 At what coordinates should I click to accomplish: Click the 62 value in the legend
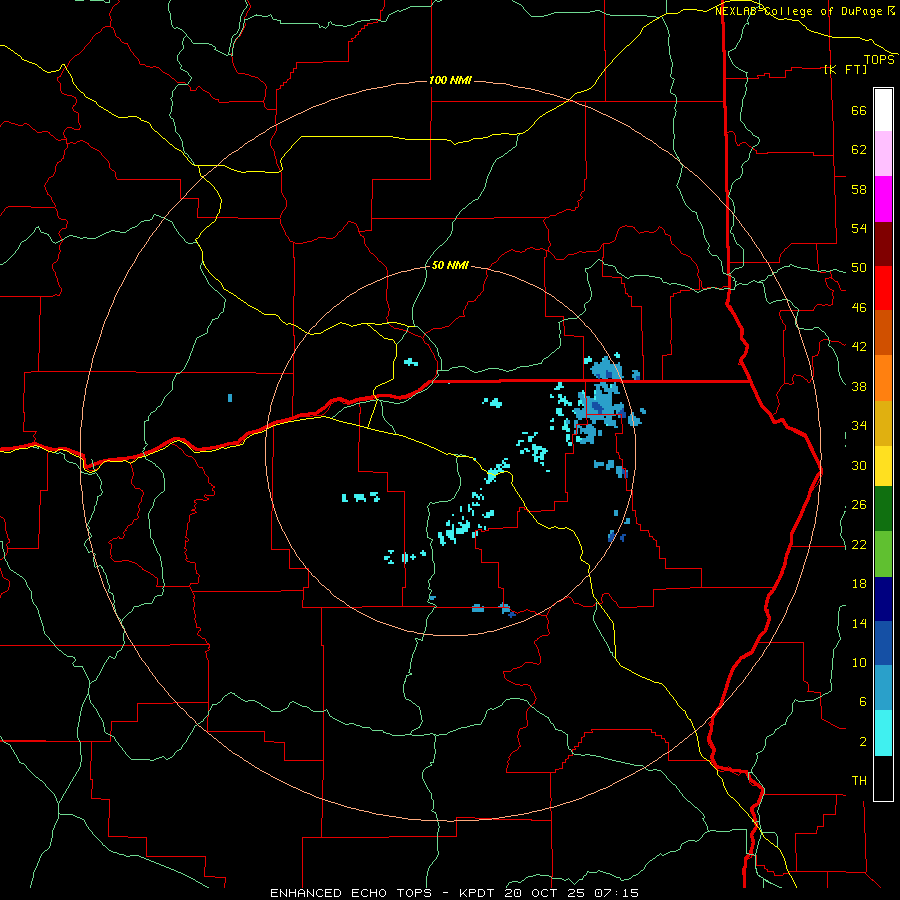pyautogui.click(x=859, y=150)
